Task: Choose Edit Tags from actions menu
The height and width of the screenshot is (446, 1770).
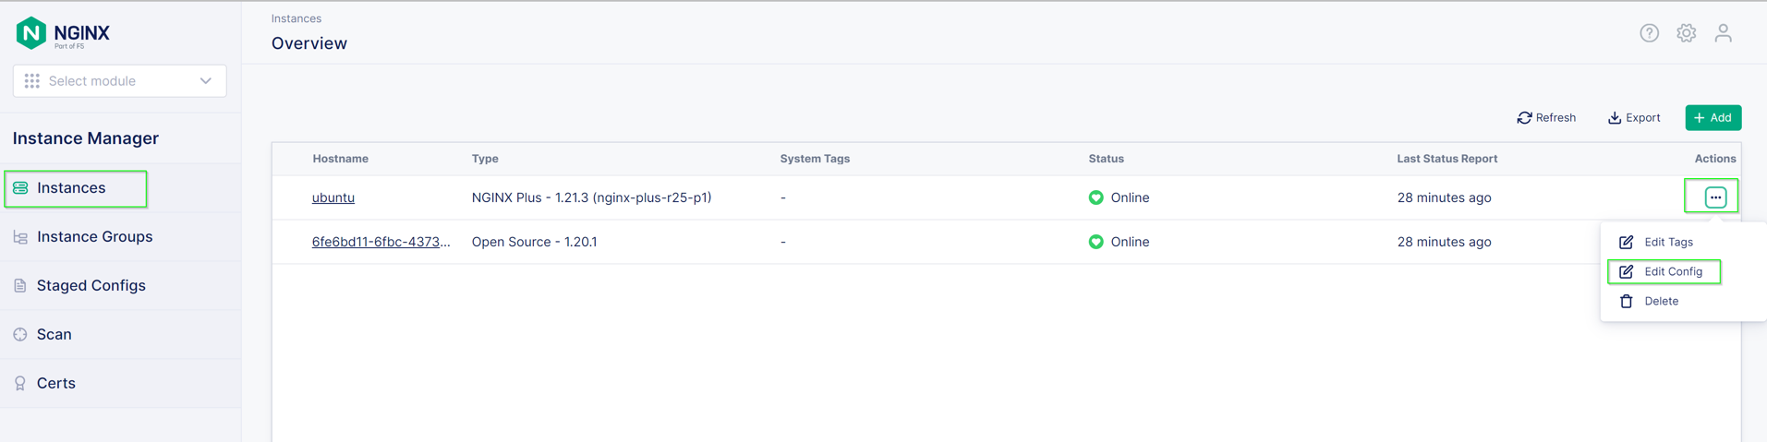Action: (1668, 243)
